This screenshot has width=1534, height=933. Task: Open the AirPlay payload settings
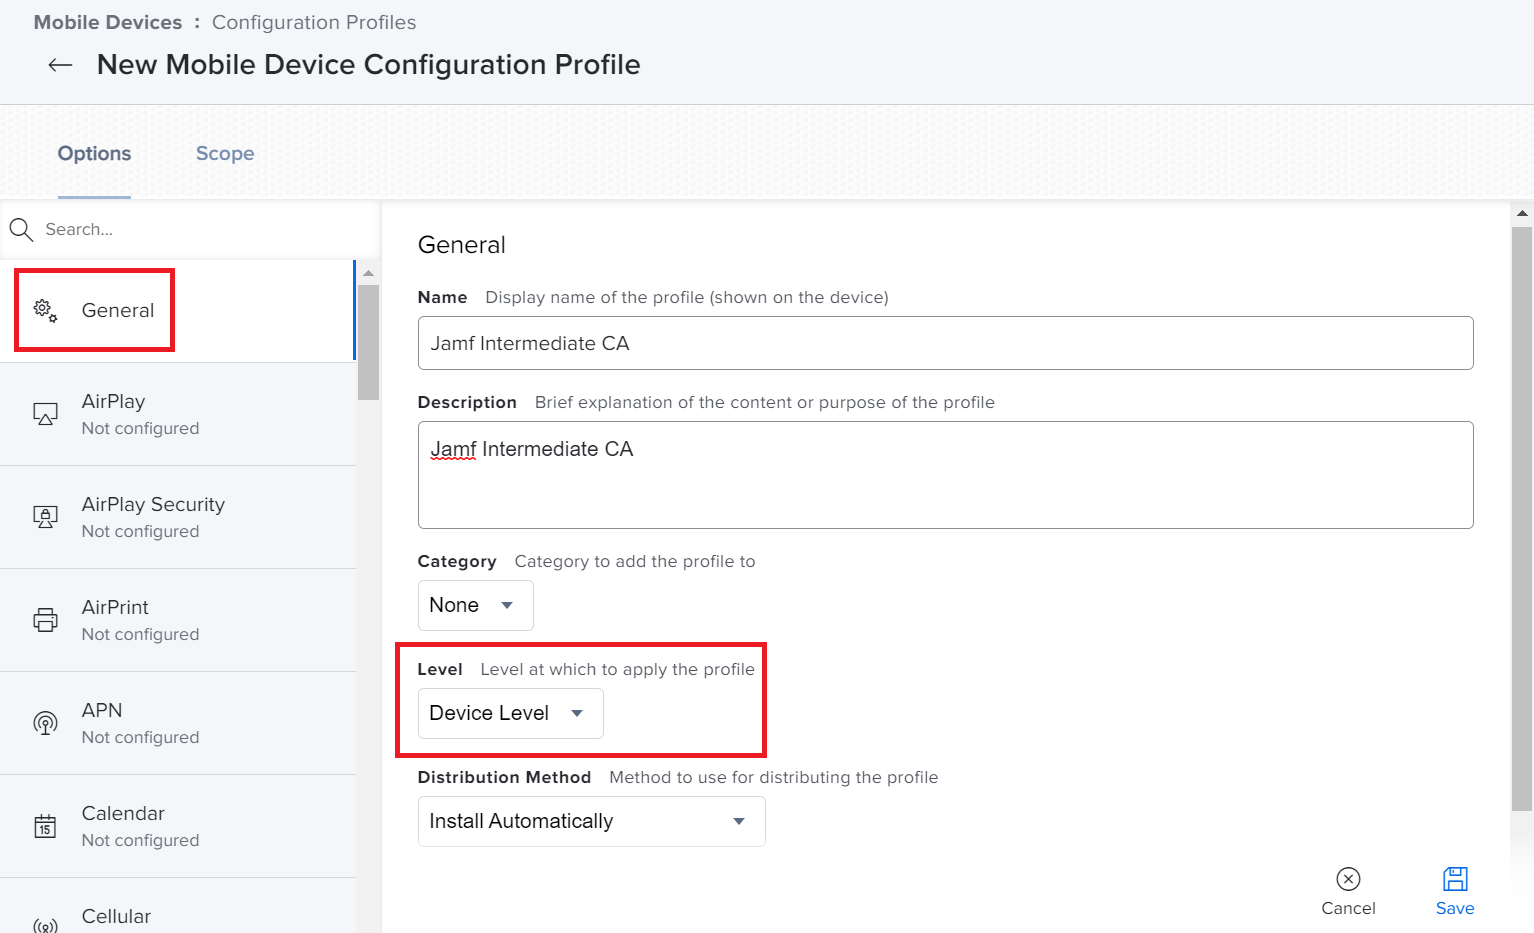178,414
